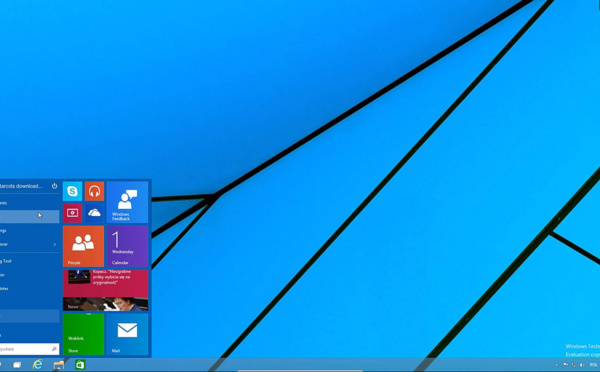The width and height of the screenshot is (600, 372).
Task: Open the Skype tile
Action: (x=72, y=191)
